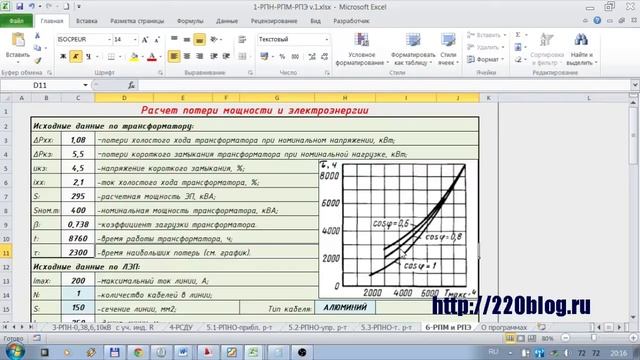Click the cell borders icon
Image resolution: width=640 pixels, height=360 pixels.
111,57
